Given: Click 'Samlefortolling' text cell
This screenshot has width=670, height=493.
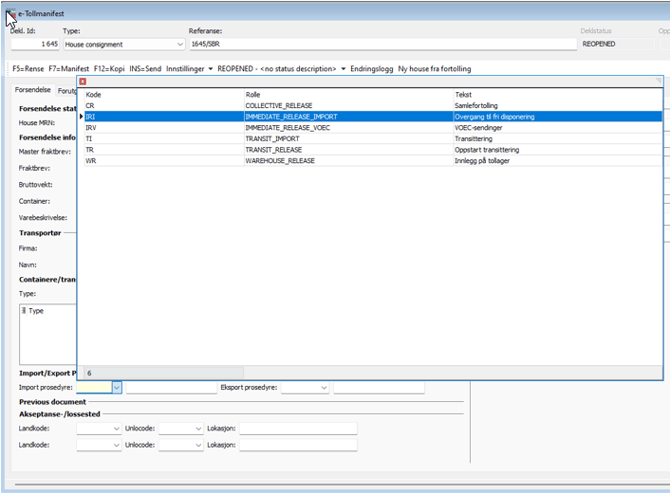Looking at the screenshot, I should pos(476,106).
